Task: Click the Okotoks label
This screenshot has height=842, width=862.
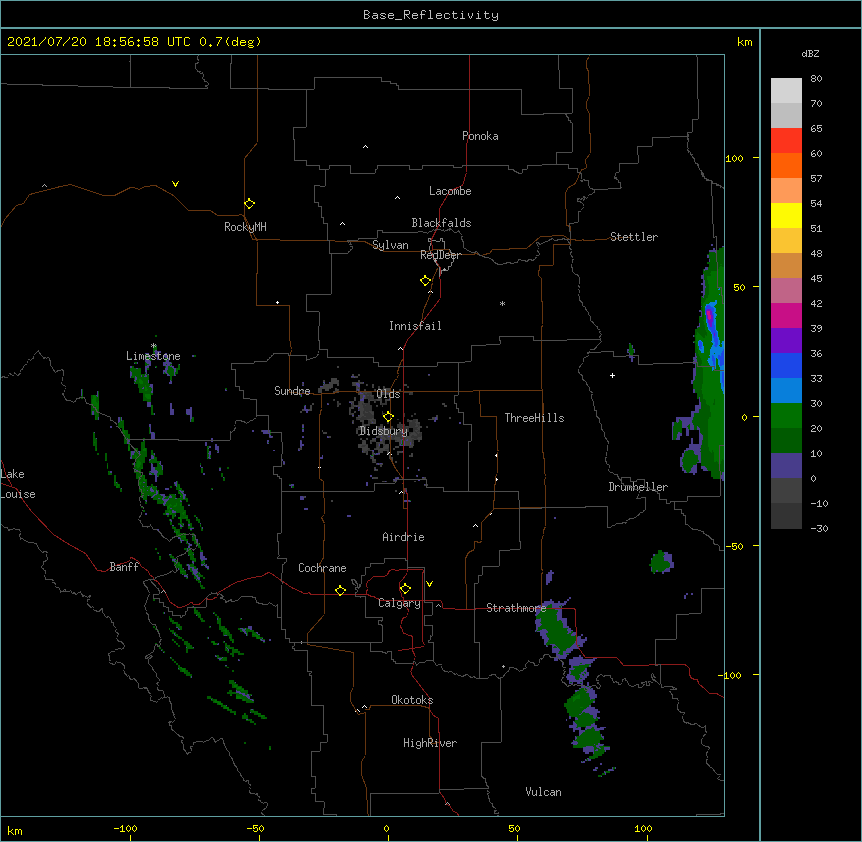Action: coord(412,700)
